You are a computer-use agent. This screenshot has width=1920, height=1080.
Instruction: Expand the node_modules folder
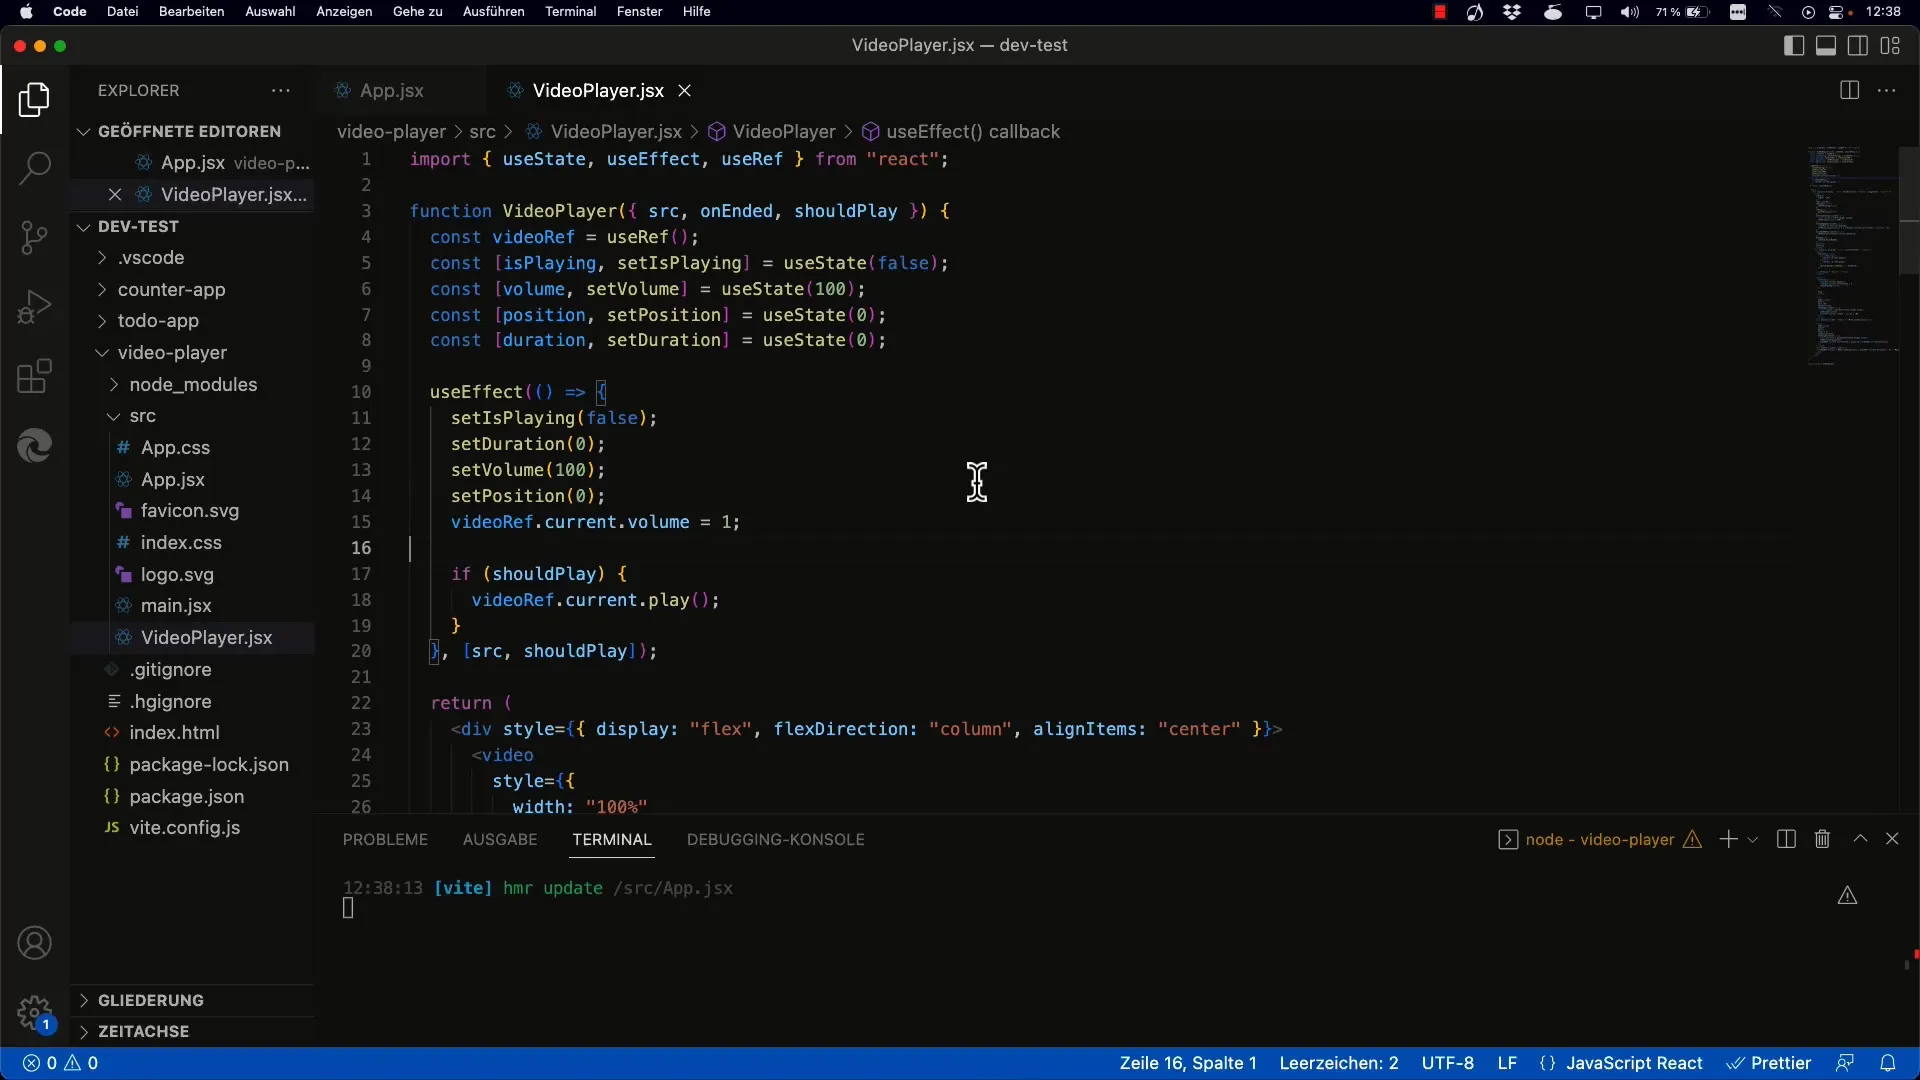point(191,385)
